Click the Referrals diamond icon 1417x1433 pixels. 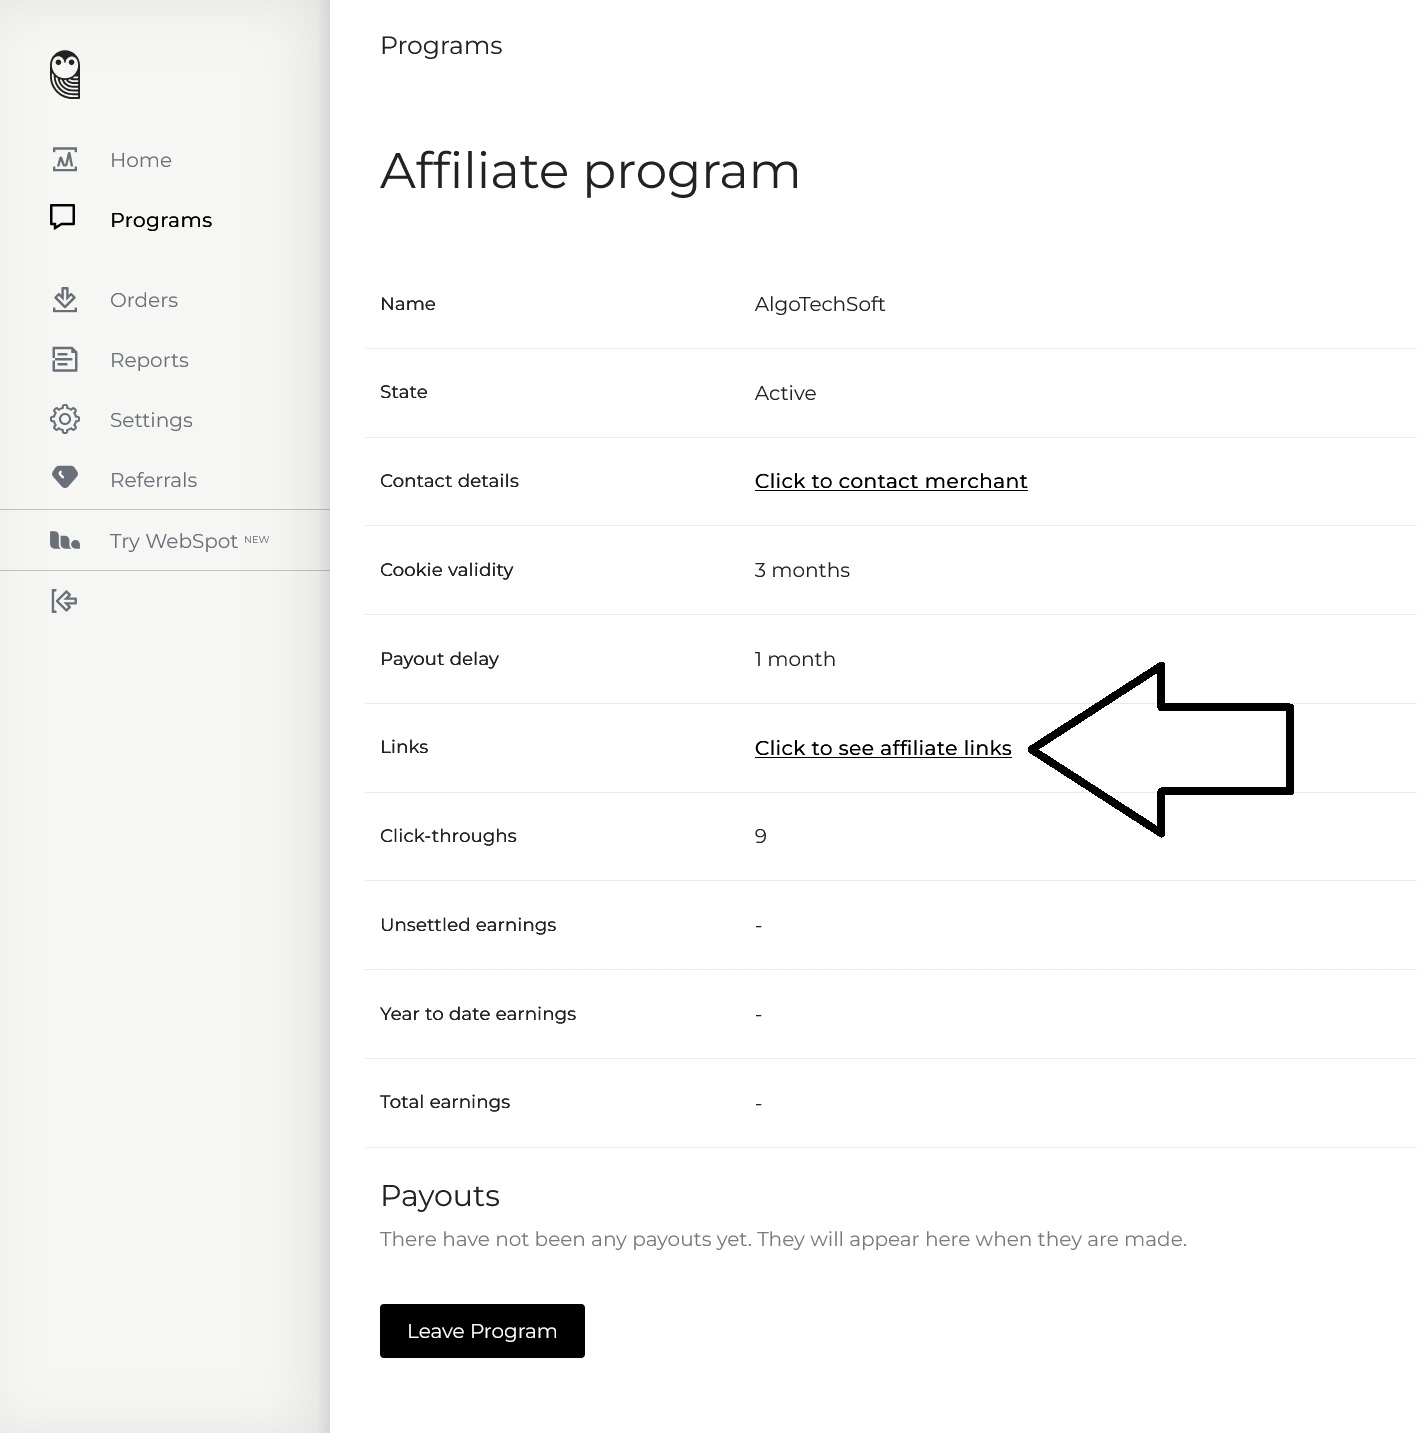65,478
